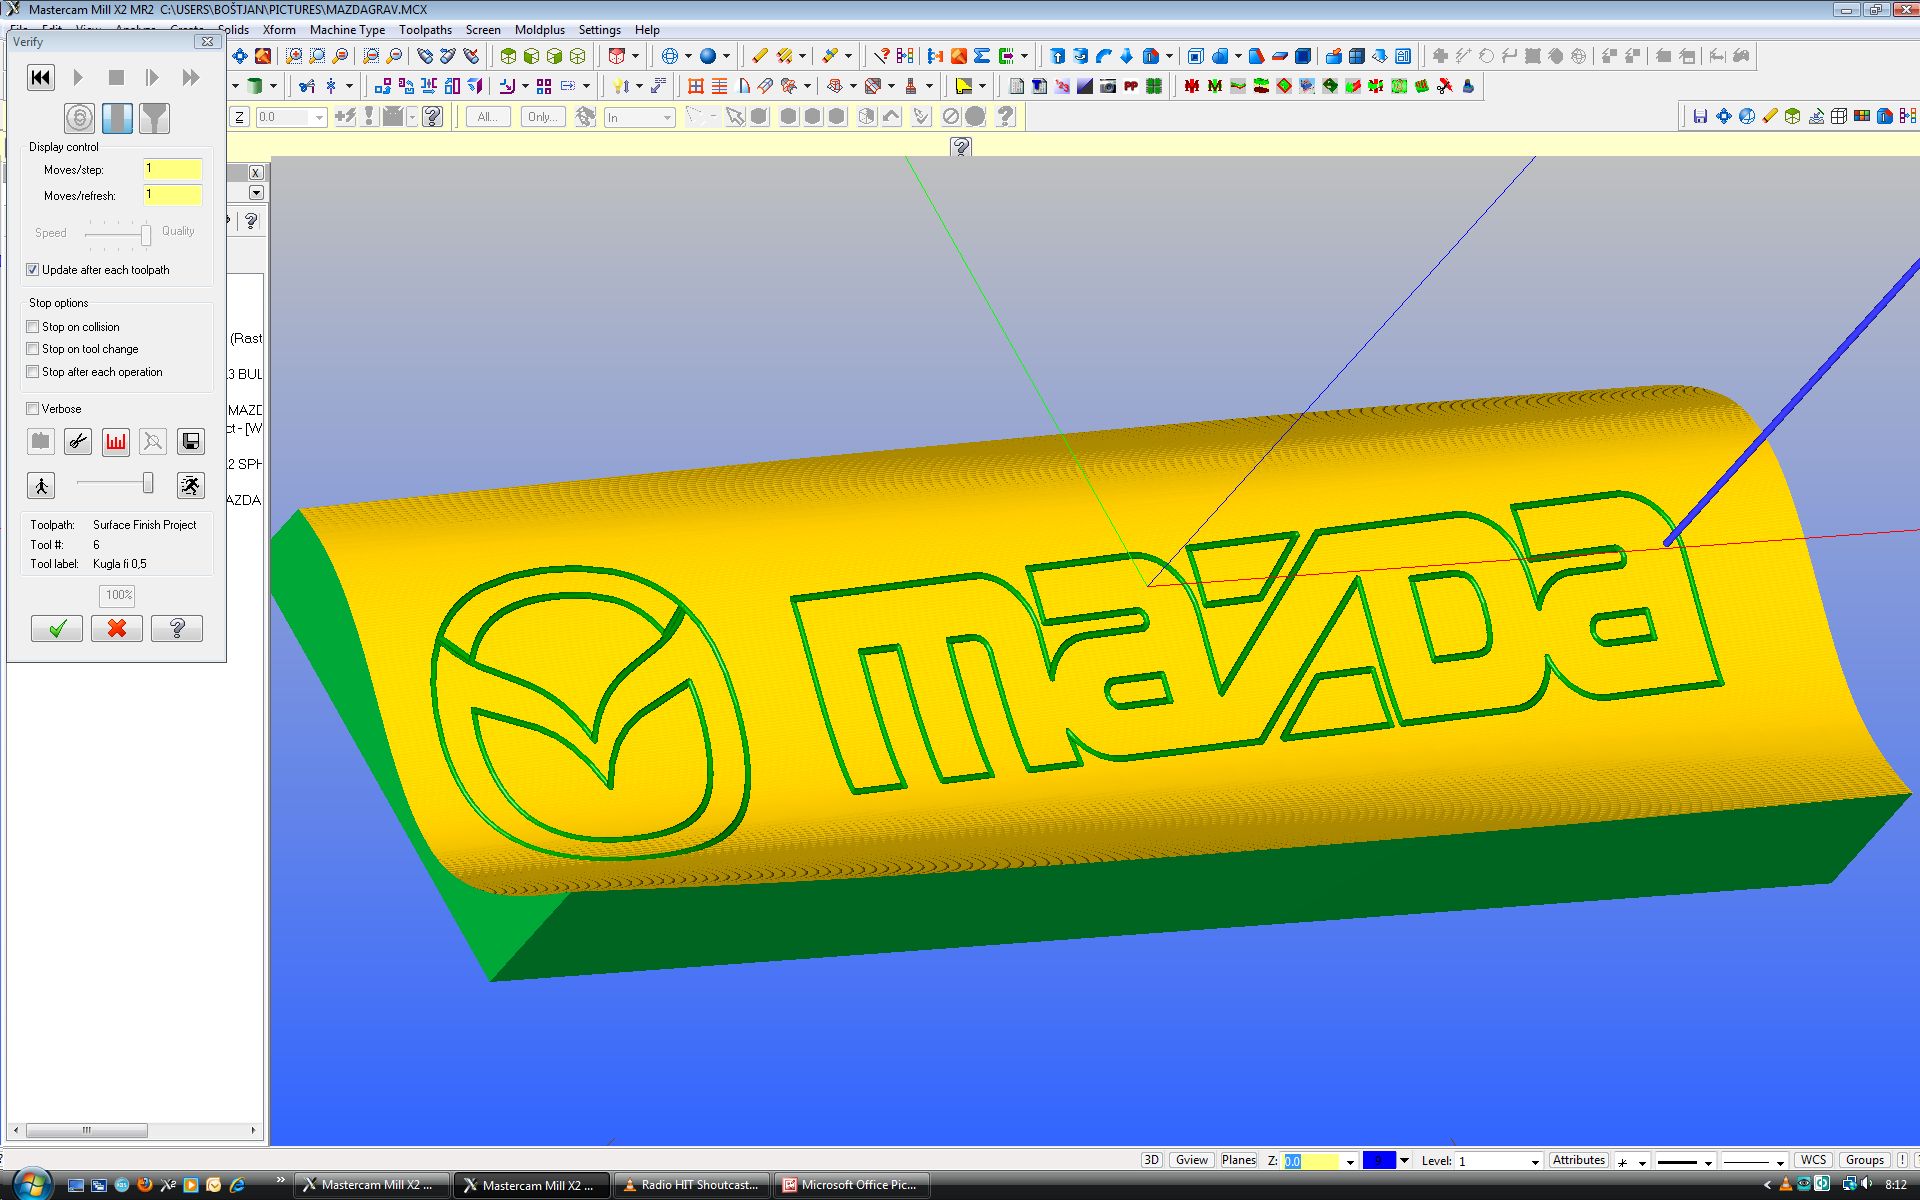
Task: Adjust the run speed slider handle
Action: coord(148,484)
